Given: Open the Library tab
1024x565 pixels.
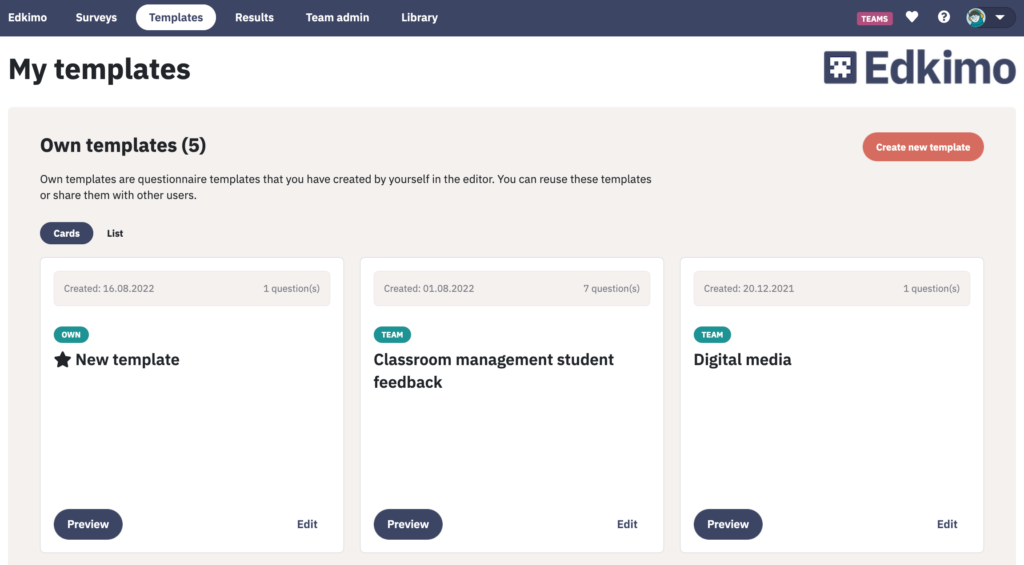Looking at the screenshot, I should pyautogui.click(x=419, y=18).
